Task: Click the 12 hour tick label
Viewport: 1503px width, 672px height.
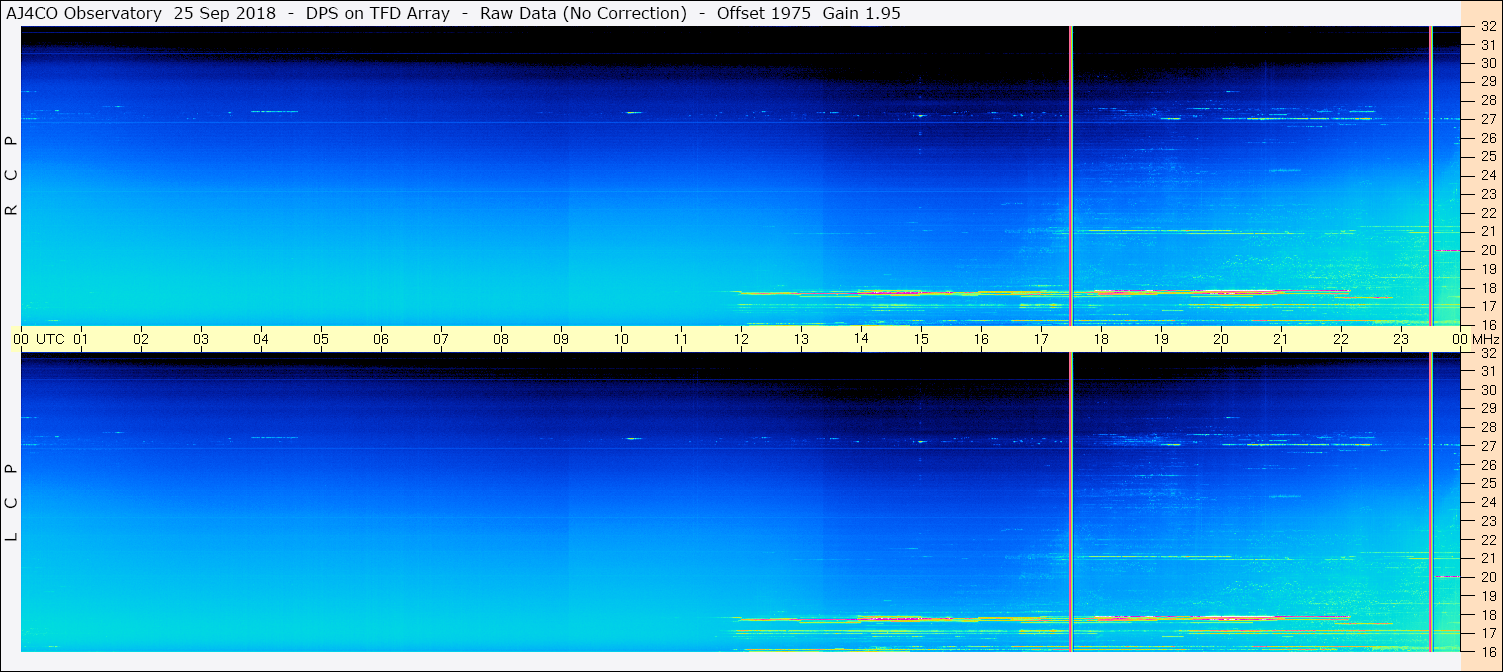Action: click(741, 339)
